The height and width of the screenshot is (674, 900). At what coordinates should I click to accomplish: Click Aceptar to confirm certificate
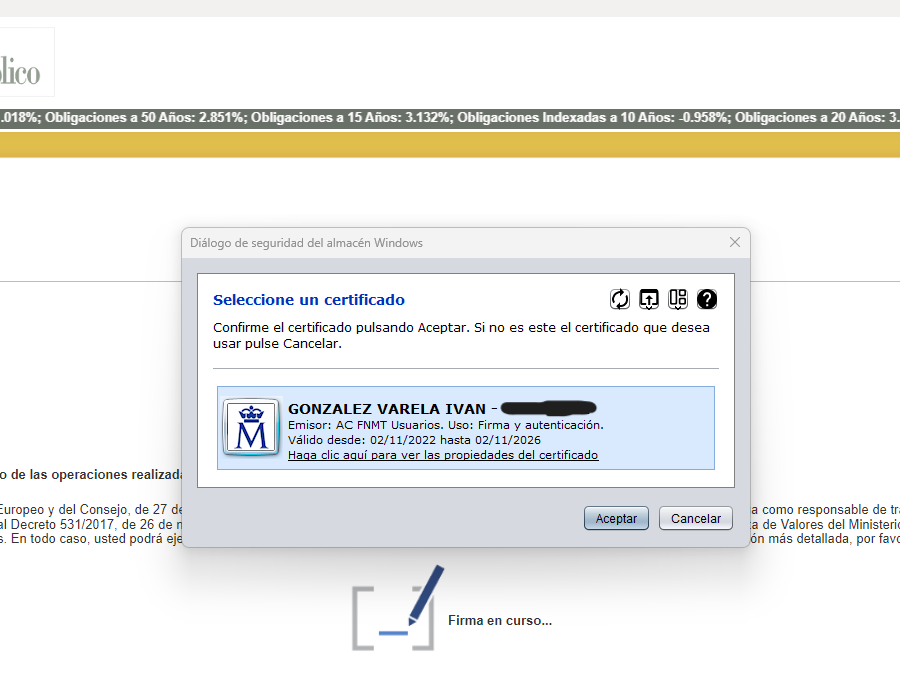616,518
